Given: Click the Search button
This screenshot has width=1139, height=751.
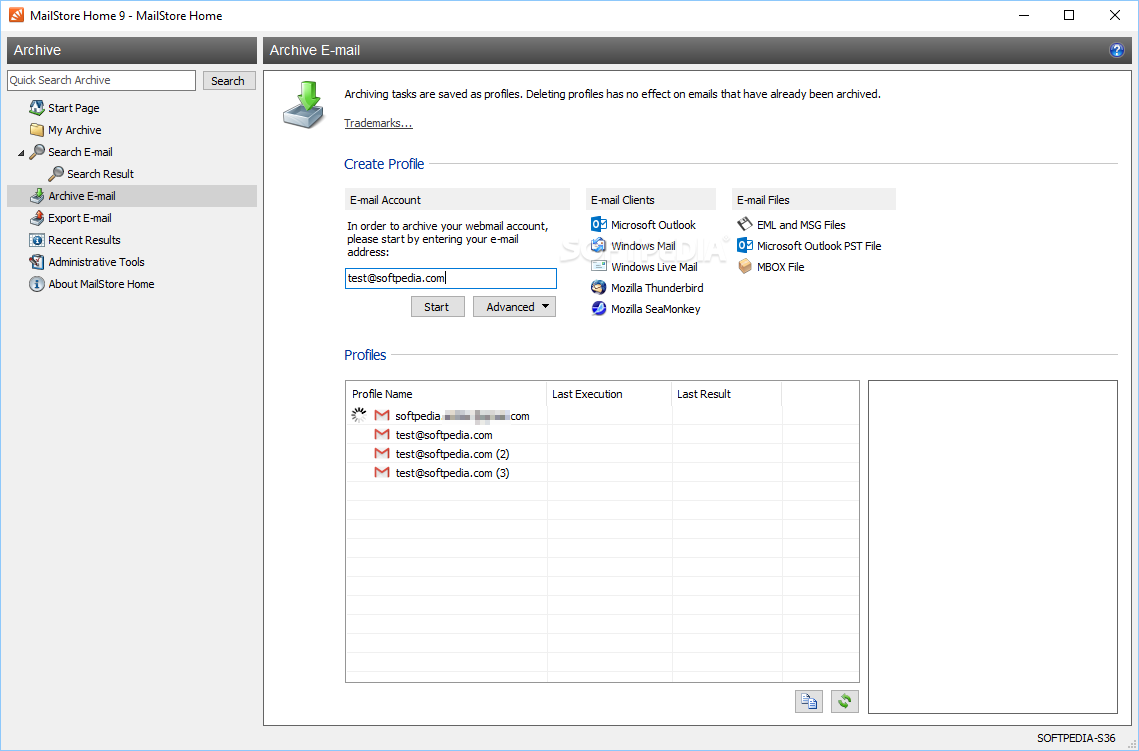Looking at the screenshot, I should 228,81.
